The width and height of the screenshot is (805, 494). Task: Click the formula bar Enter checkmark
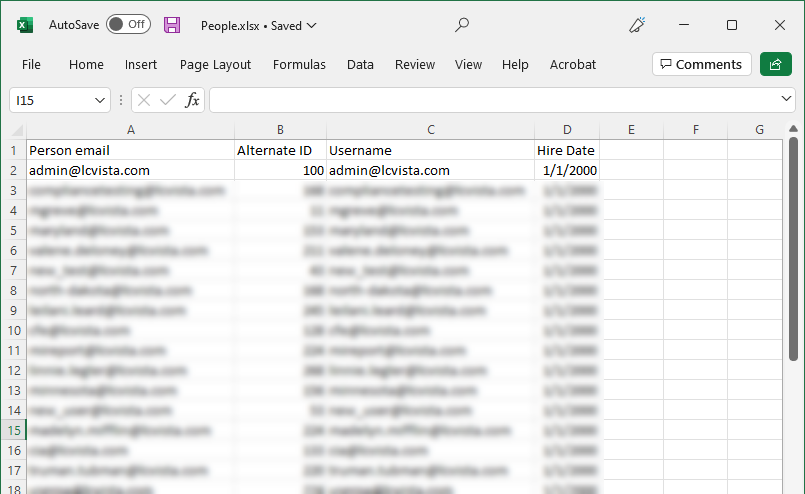(167, 100)
